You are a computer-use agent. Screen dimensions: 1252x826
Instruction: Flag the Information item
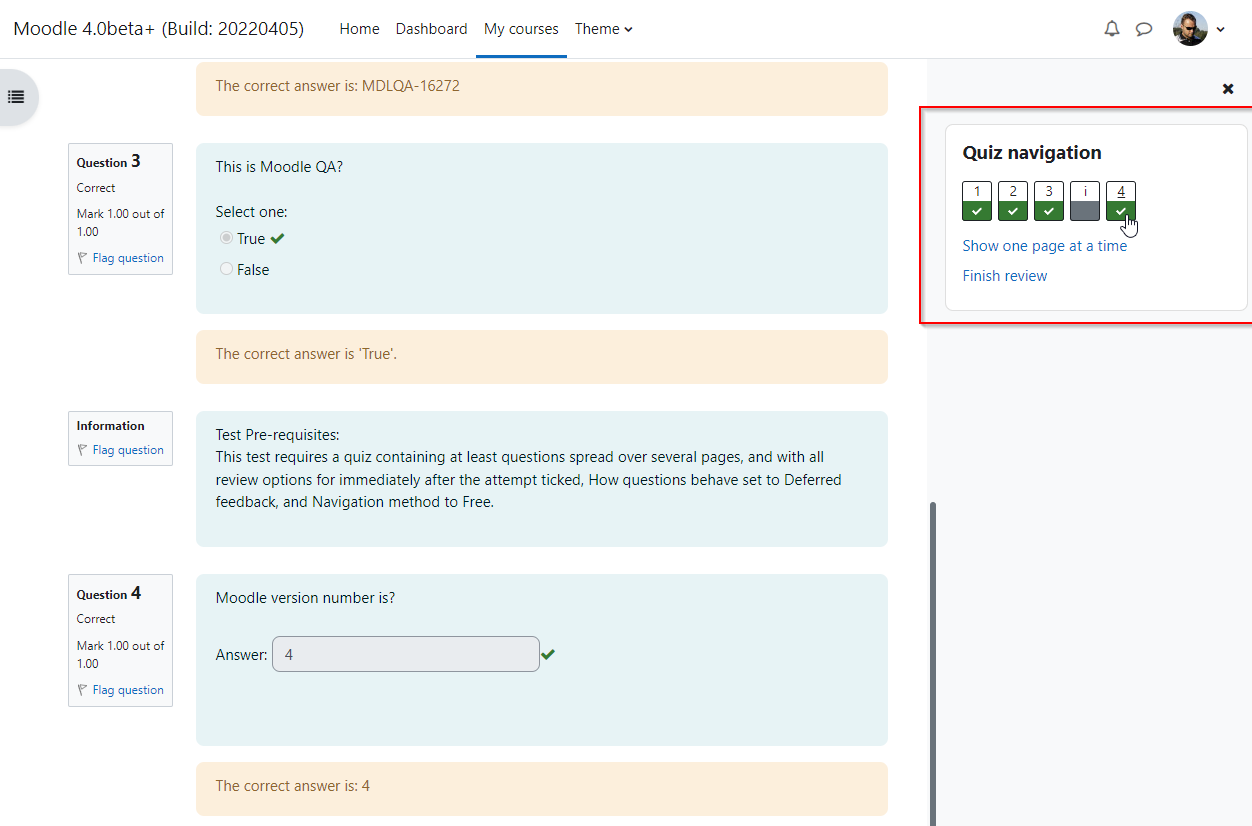128,450
